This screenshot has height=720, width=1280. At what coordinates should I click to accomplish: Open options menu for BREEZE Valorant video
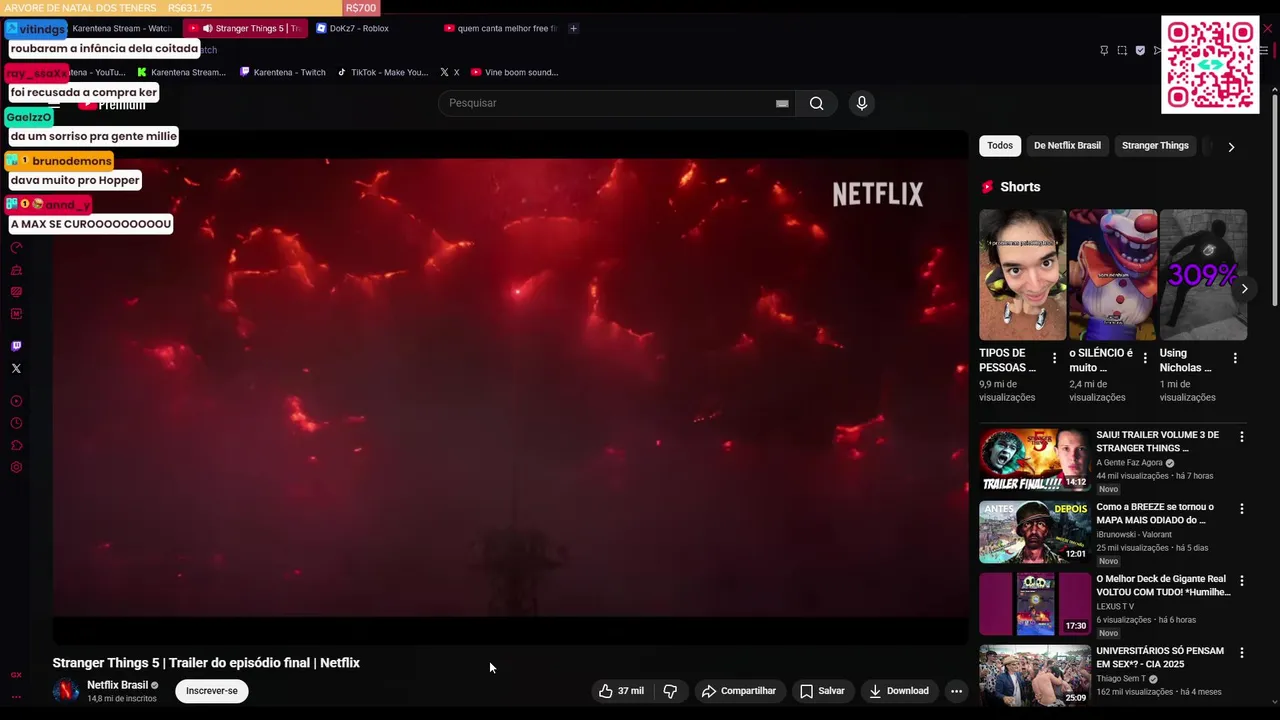tap(1242, 509)
